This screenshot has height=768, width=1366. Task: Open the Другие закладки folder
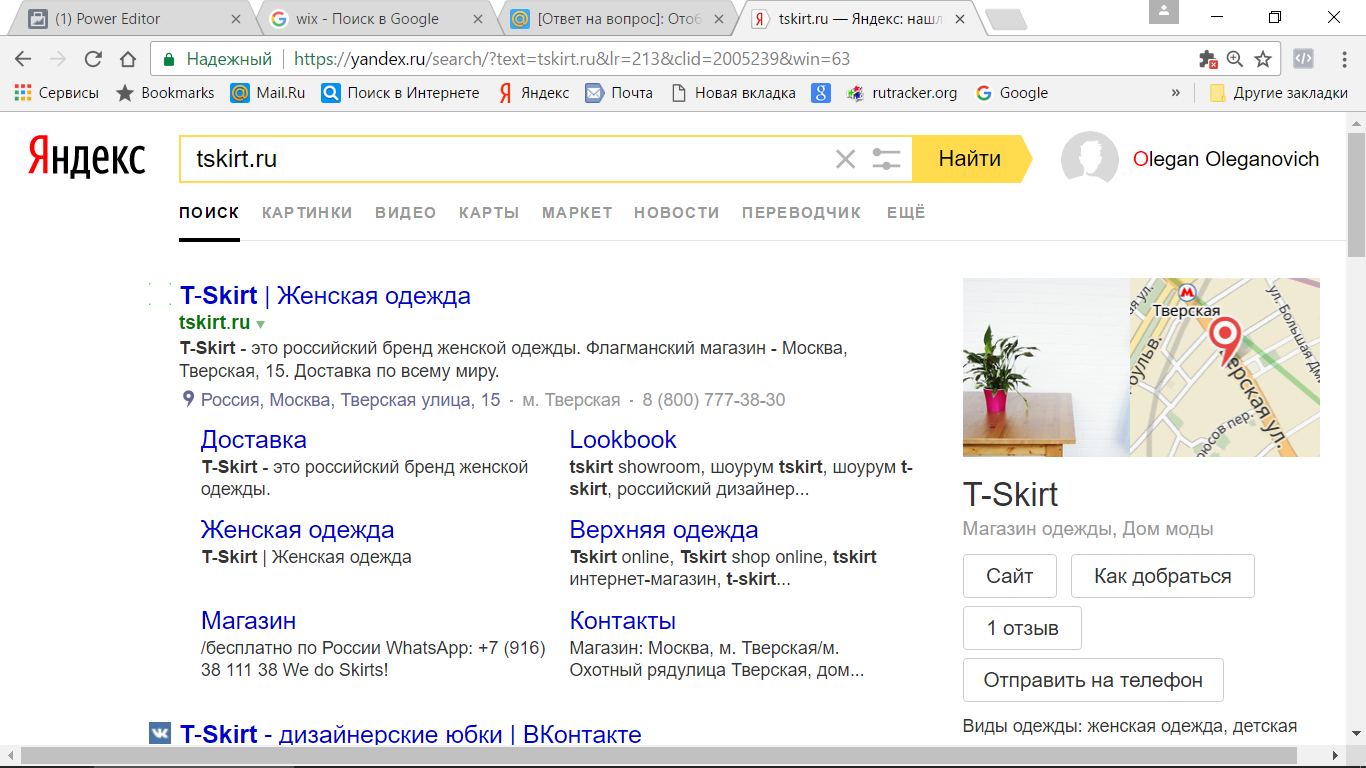1278,93
